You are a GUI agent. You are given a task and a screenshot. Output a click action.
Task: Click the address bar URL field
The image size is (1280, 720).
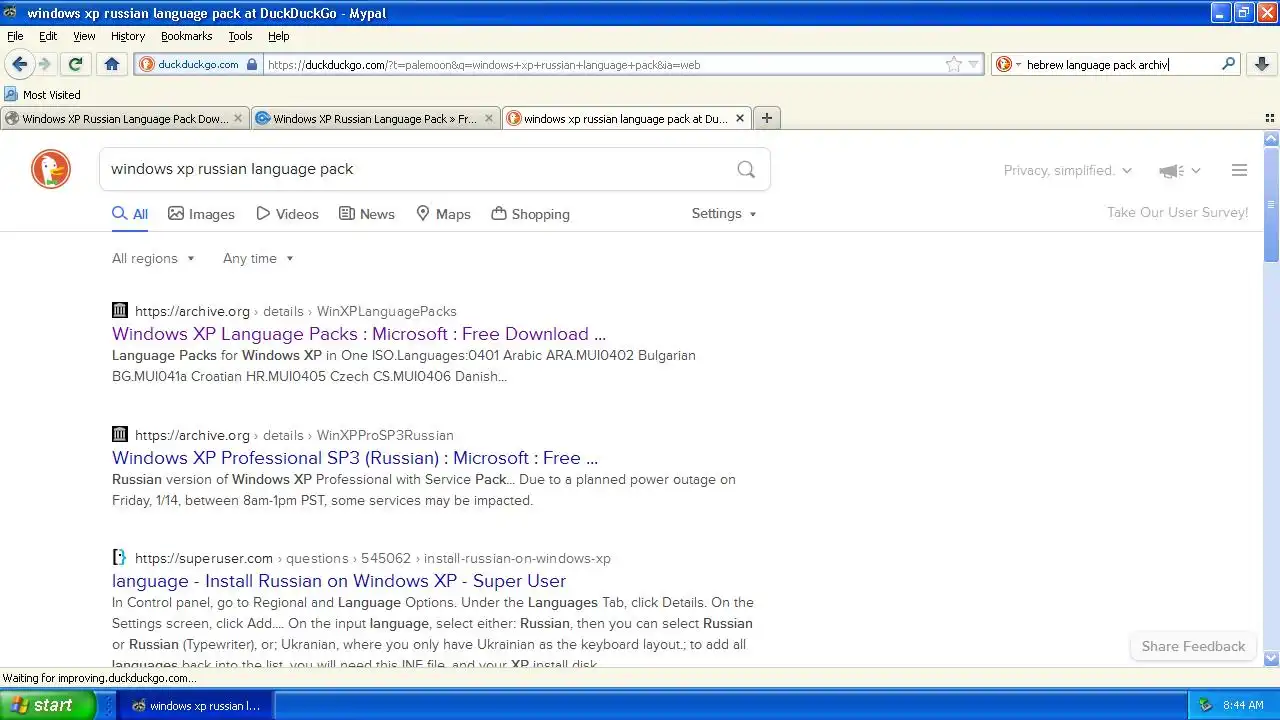(600, 65)
